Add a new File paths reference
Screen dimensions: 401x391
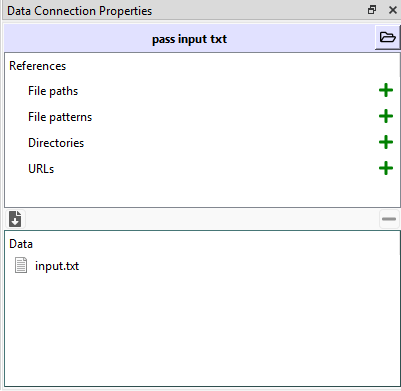tap(386, 90)
